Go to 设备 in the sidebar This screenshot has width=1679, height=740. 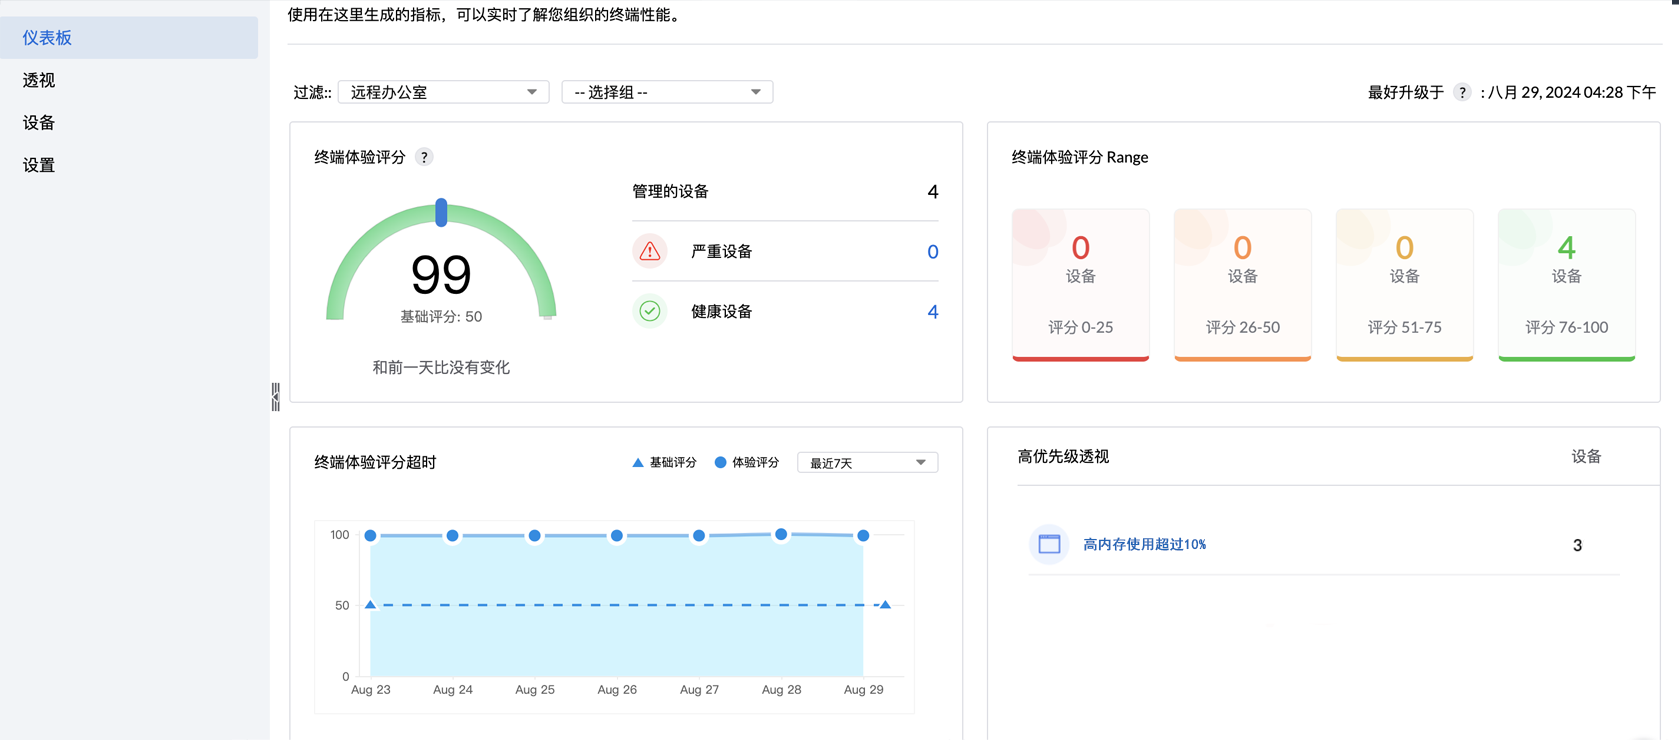pos(39,123)
